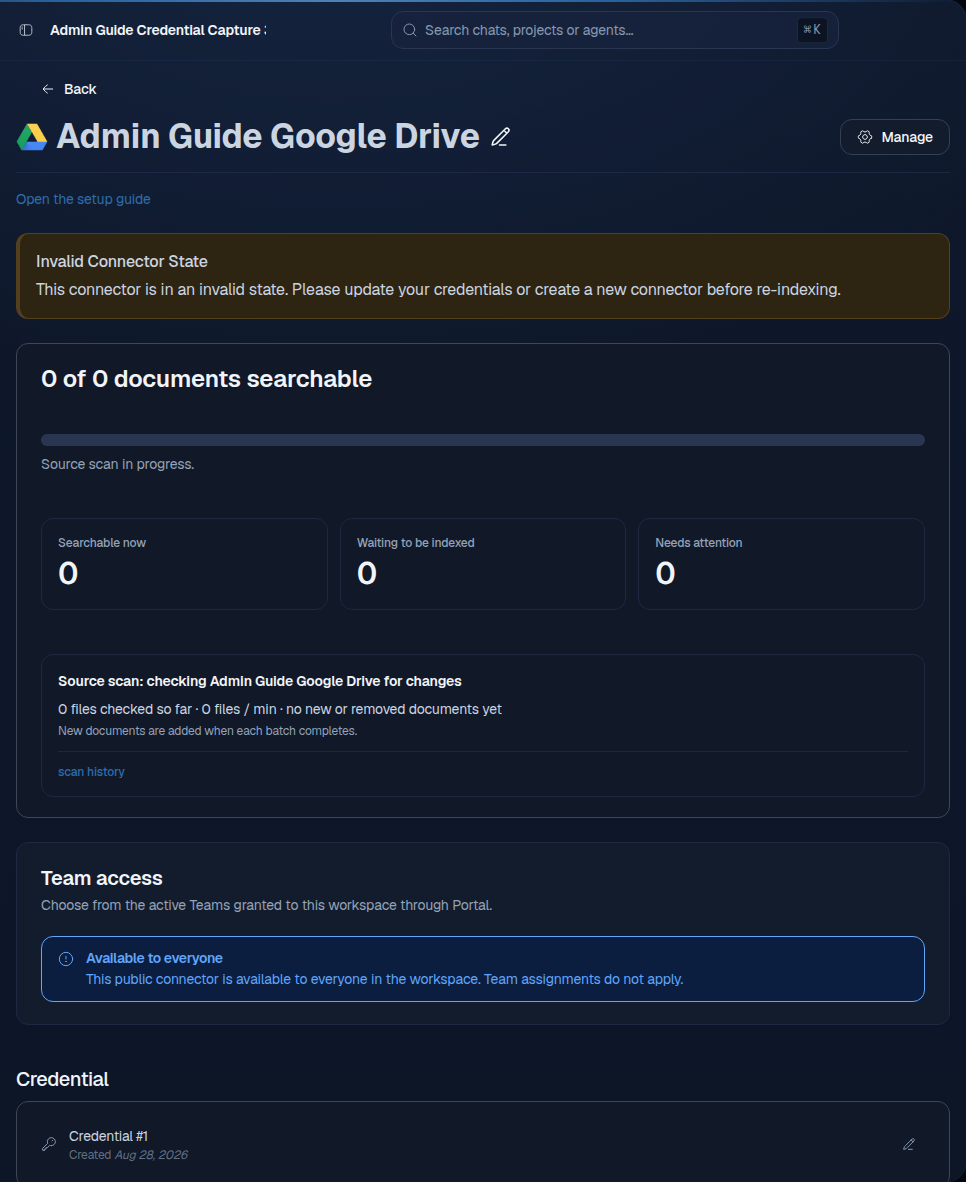Edit Credential #1 with pencil icon
Screen dimensions: 966x1182
(x=909, y=1144)
